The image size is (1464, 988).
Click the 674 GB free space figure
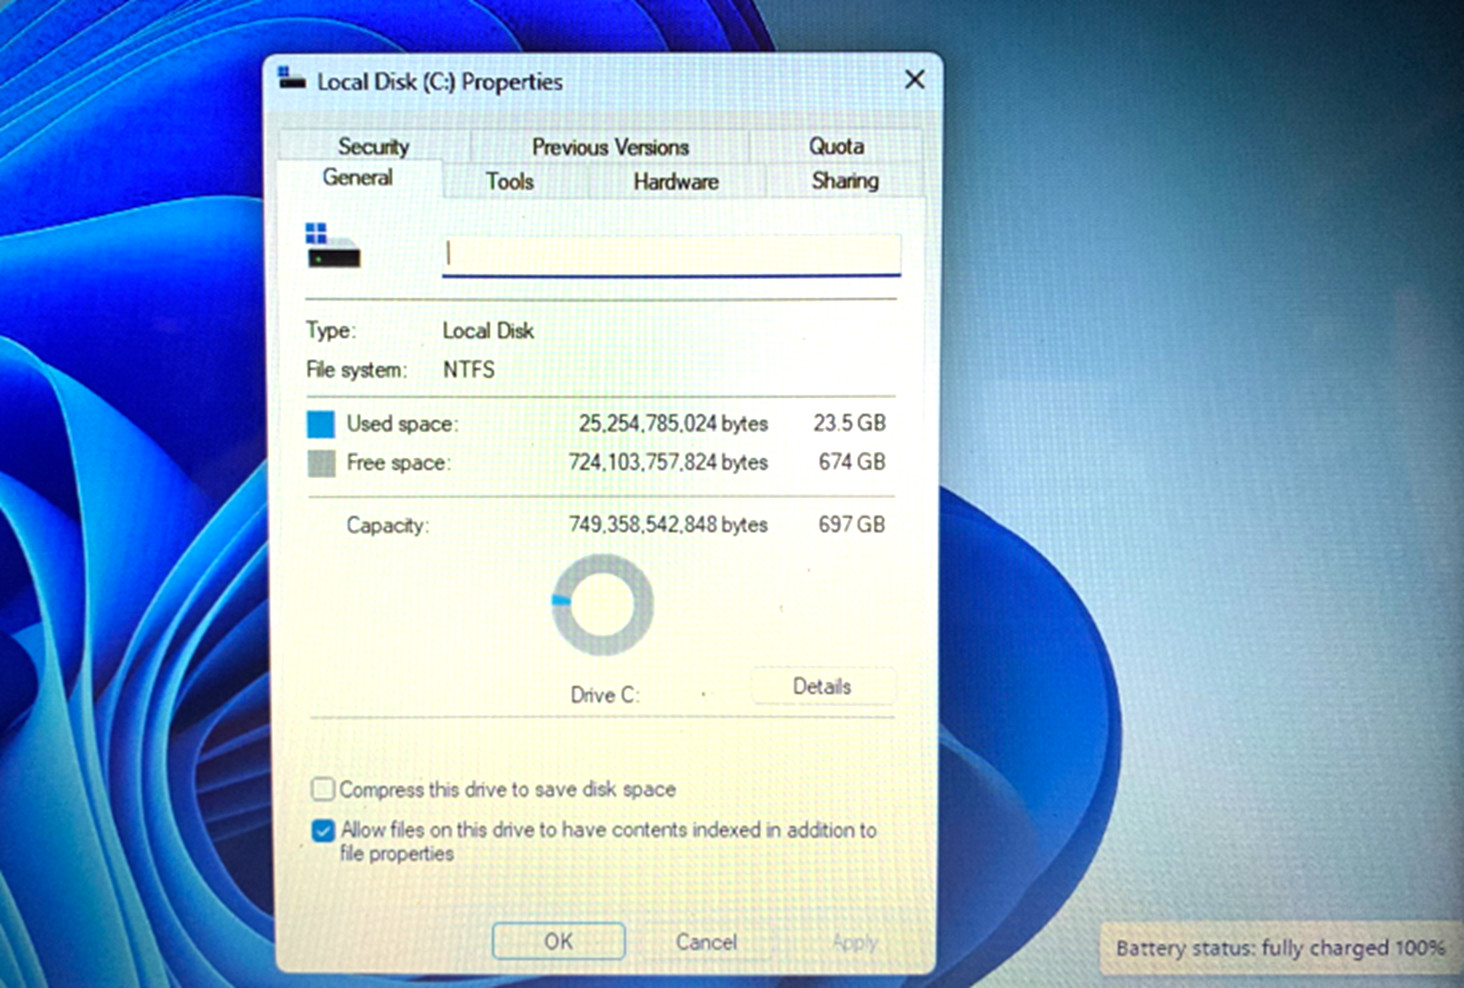(852, 462)
